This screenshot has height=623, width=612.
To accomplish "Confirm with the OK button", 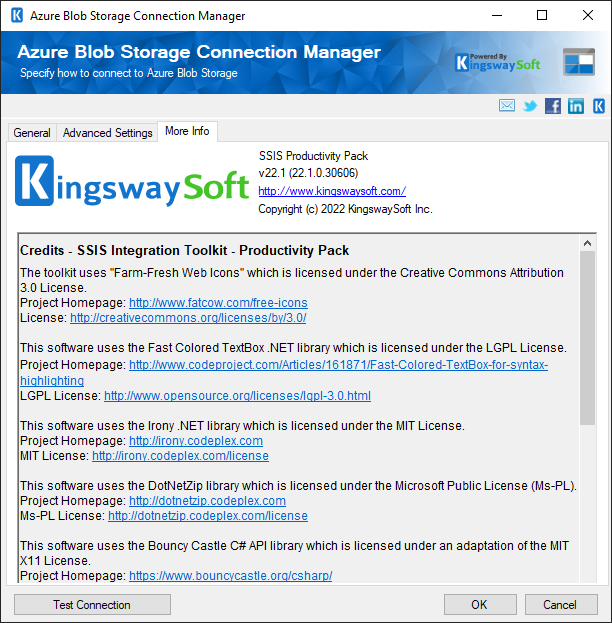I will tap(480, 604).
